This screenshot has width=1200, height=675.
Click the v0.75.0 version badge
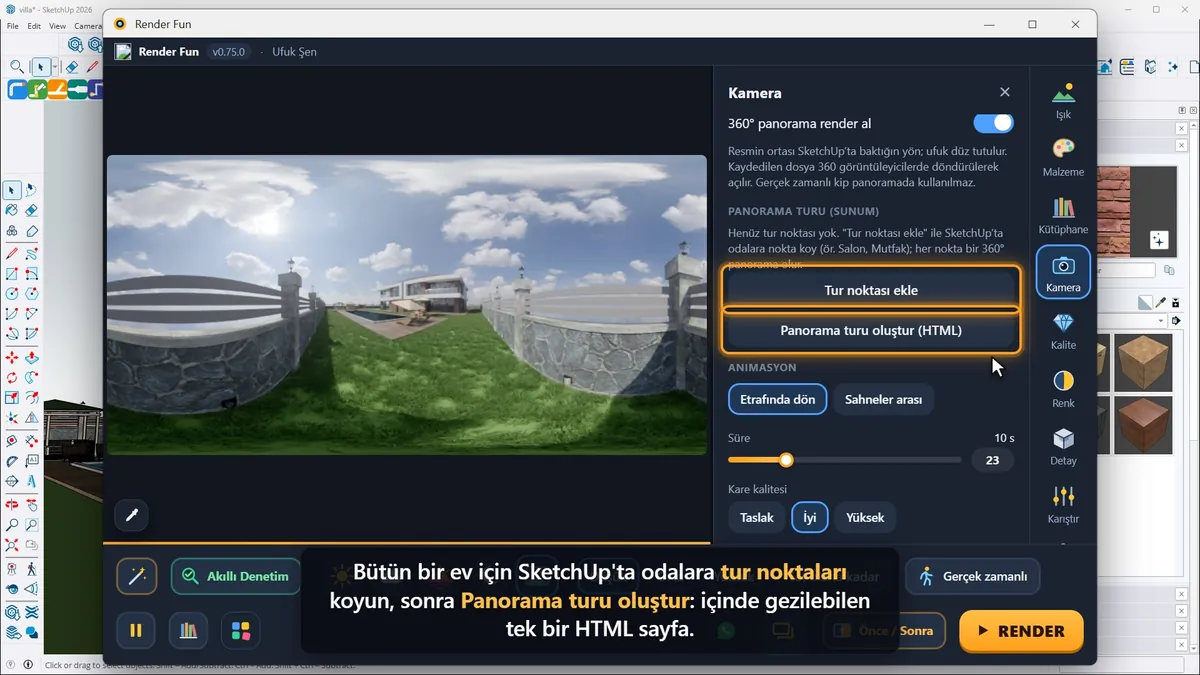228,51
